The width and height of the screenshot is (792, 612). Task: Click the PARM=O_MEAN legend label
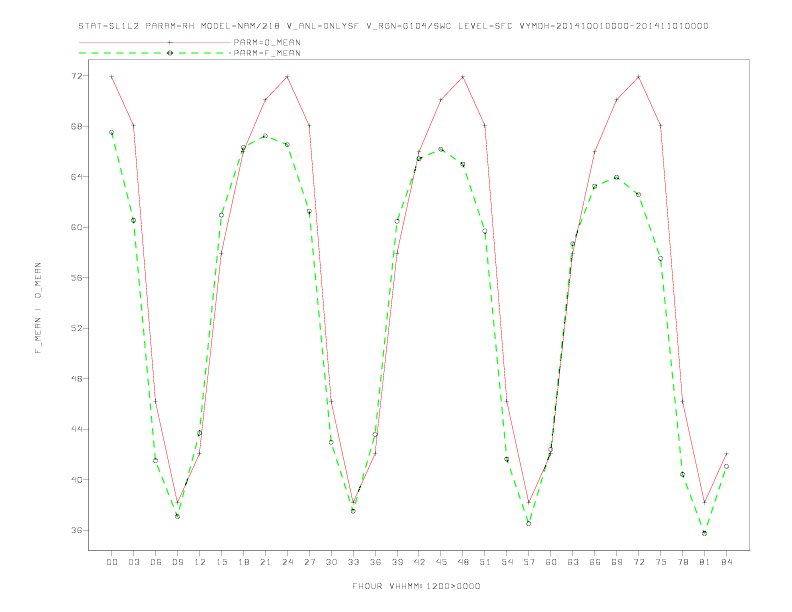[x=267, y=42]
